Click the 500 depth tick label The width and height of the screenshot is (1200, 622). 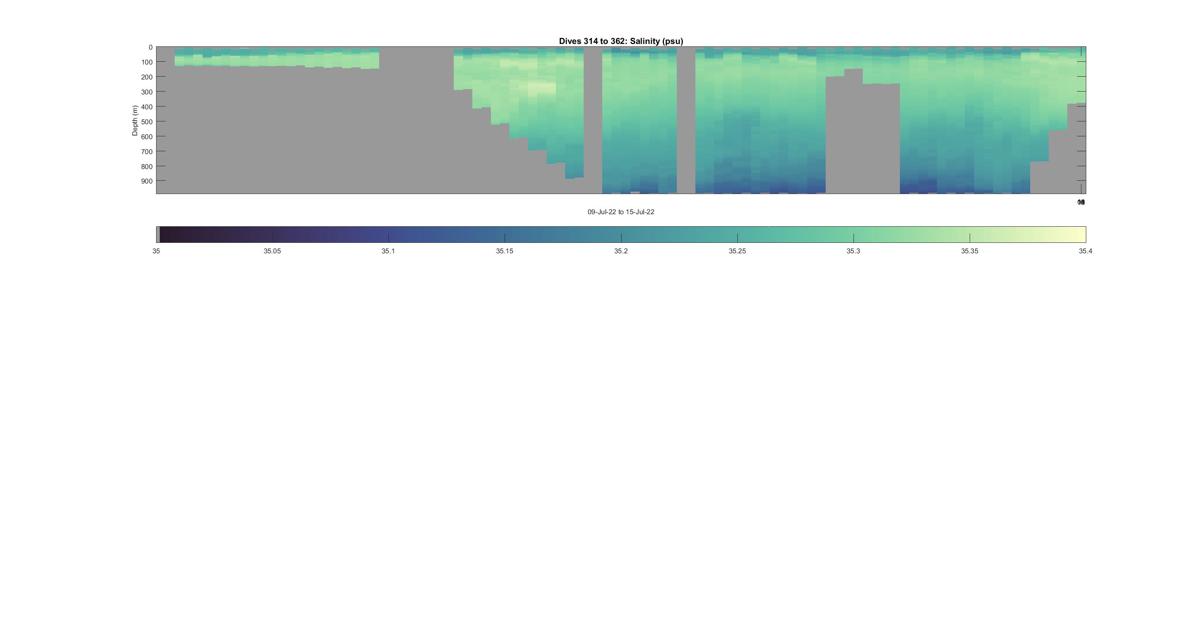[x=147, y=122]
